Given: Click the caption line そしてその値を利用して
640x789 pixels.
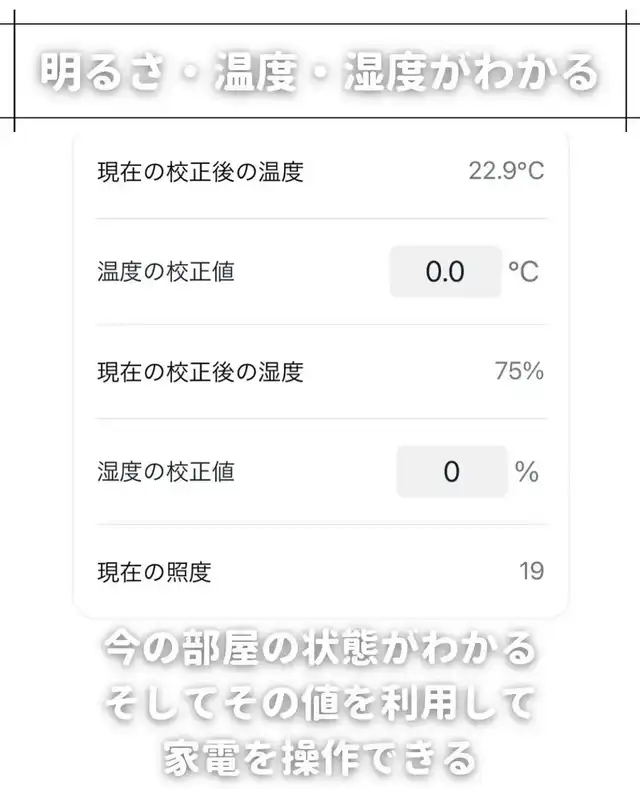Looking at the screenshot, I should [x=320, y=706].
